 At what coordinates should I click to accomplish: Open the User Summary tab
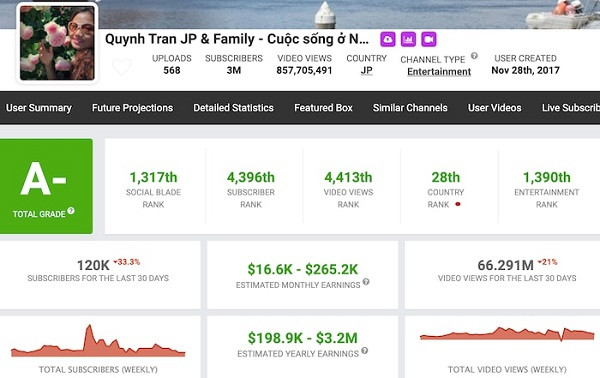(x=39, y=108)
